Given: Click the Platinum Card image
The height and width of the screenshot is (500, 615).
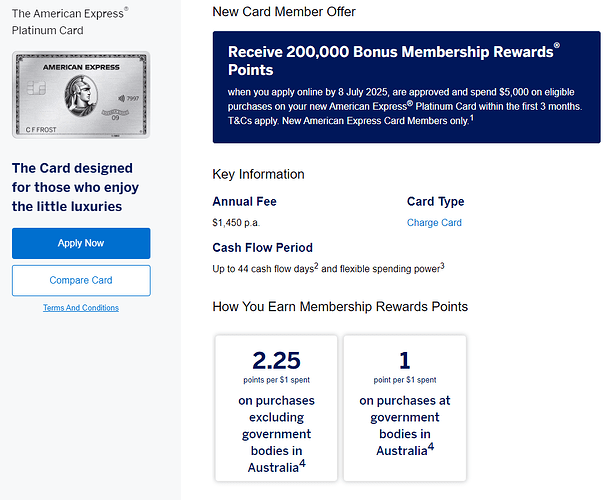Looking at the screenshot, I should click(x=81, y=95).
